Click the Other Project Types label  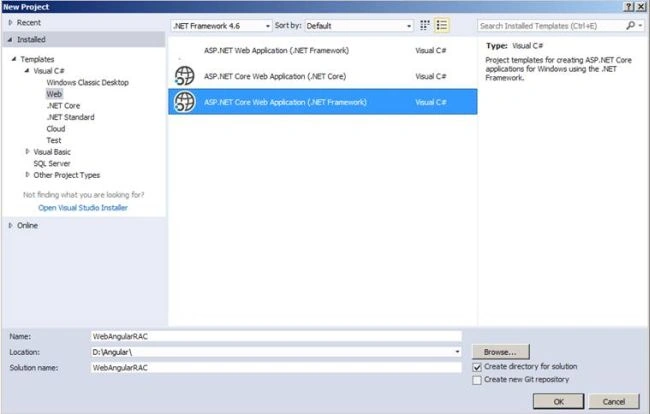click(x=67, y=175)
